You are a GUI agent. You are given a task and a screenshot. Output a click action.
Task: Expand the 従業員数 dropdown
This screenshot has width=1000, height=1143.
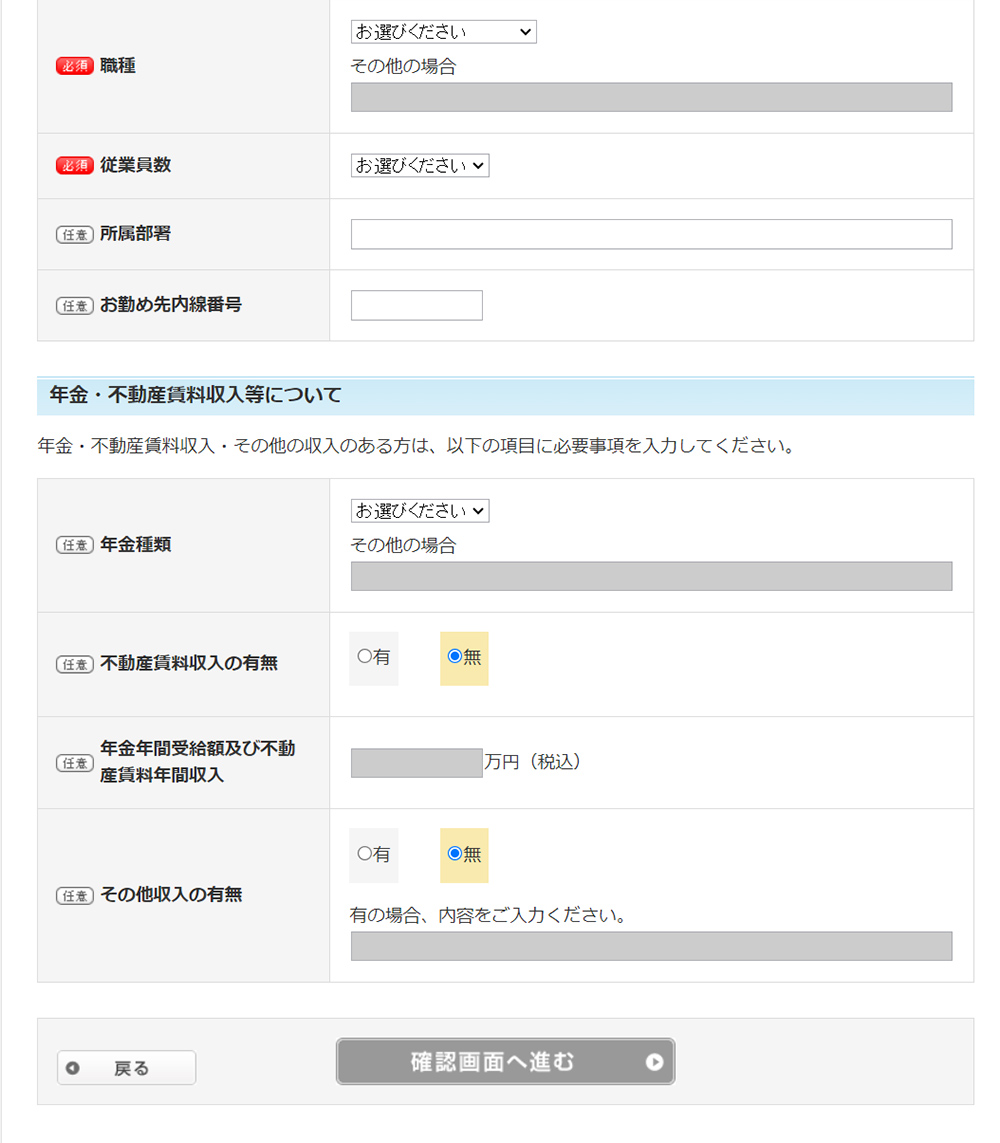(420, 166)
